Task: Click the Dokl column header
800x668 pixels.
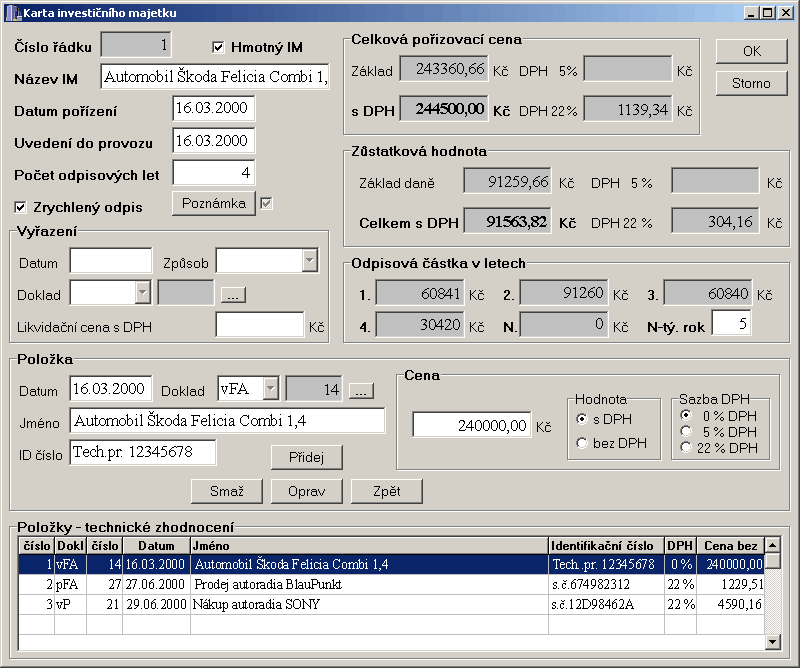Action: pyautogui.click(x=70, y=546)
